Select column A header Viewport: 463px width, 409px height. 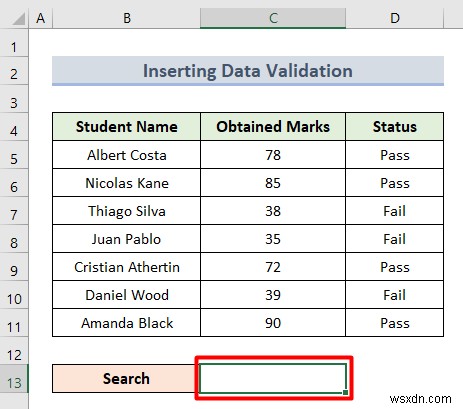pyautogui.click(x=41, y=18)
